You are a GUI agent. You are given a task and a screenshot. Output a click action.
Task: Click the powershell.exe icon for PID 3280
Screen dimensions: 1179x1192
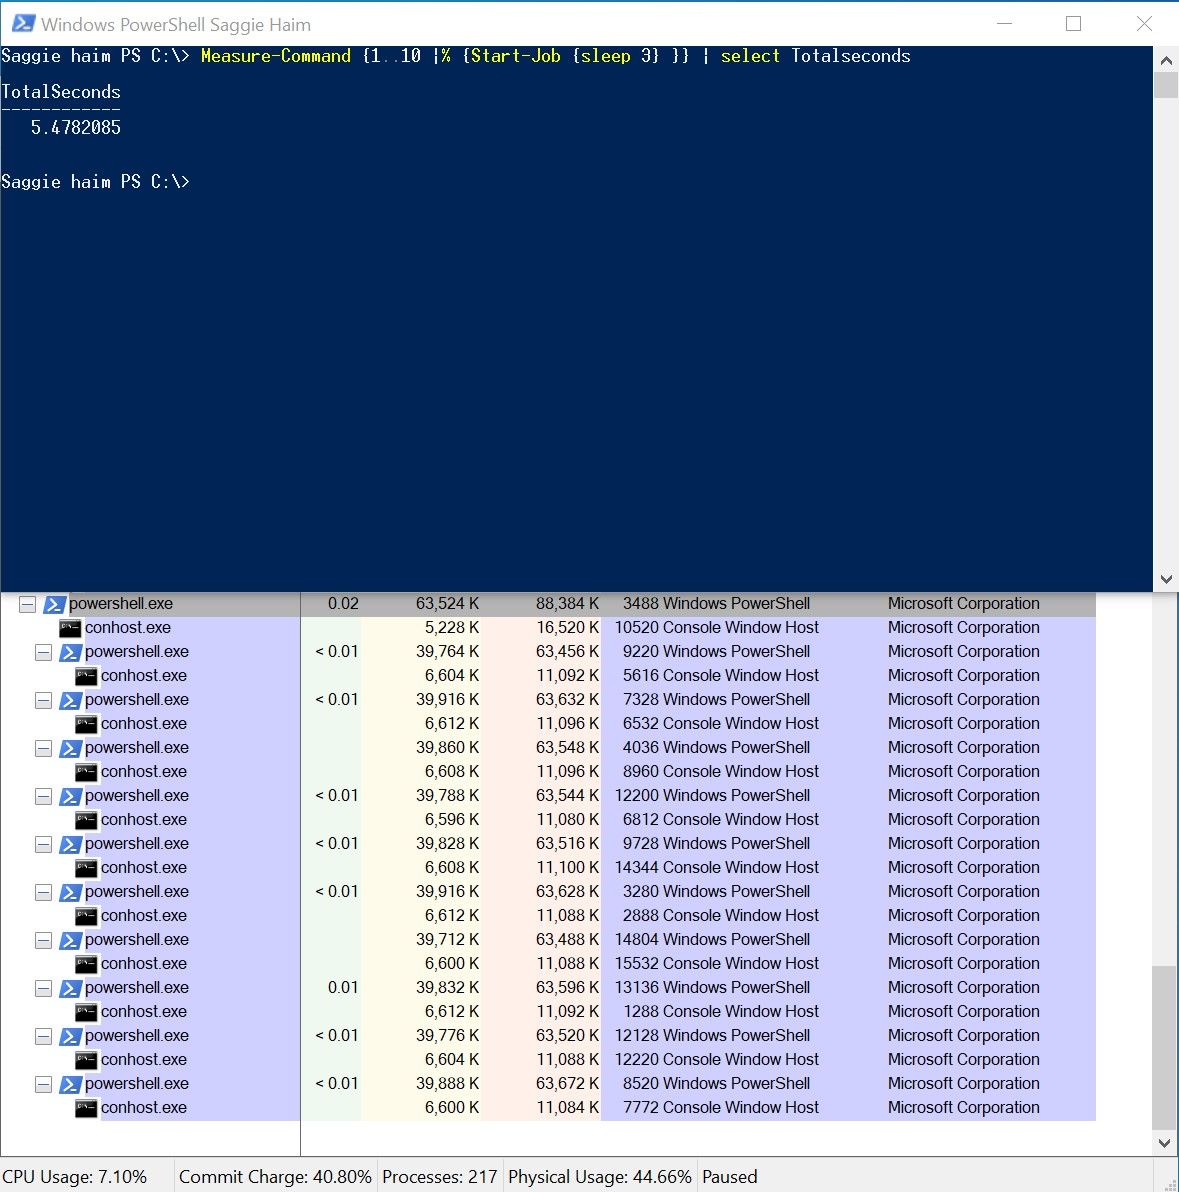click(70, 892)
